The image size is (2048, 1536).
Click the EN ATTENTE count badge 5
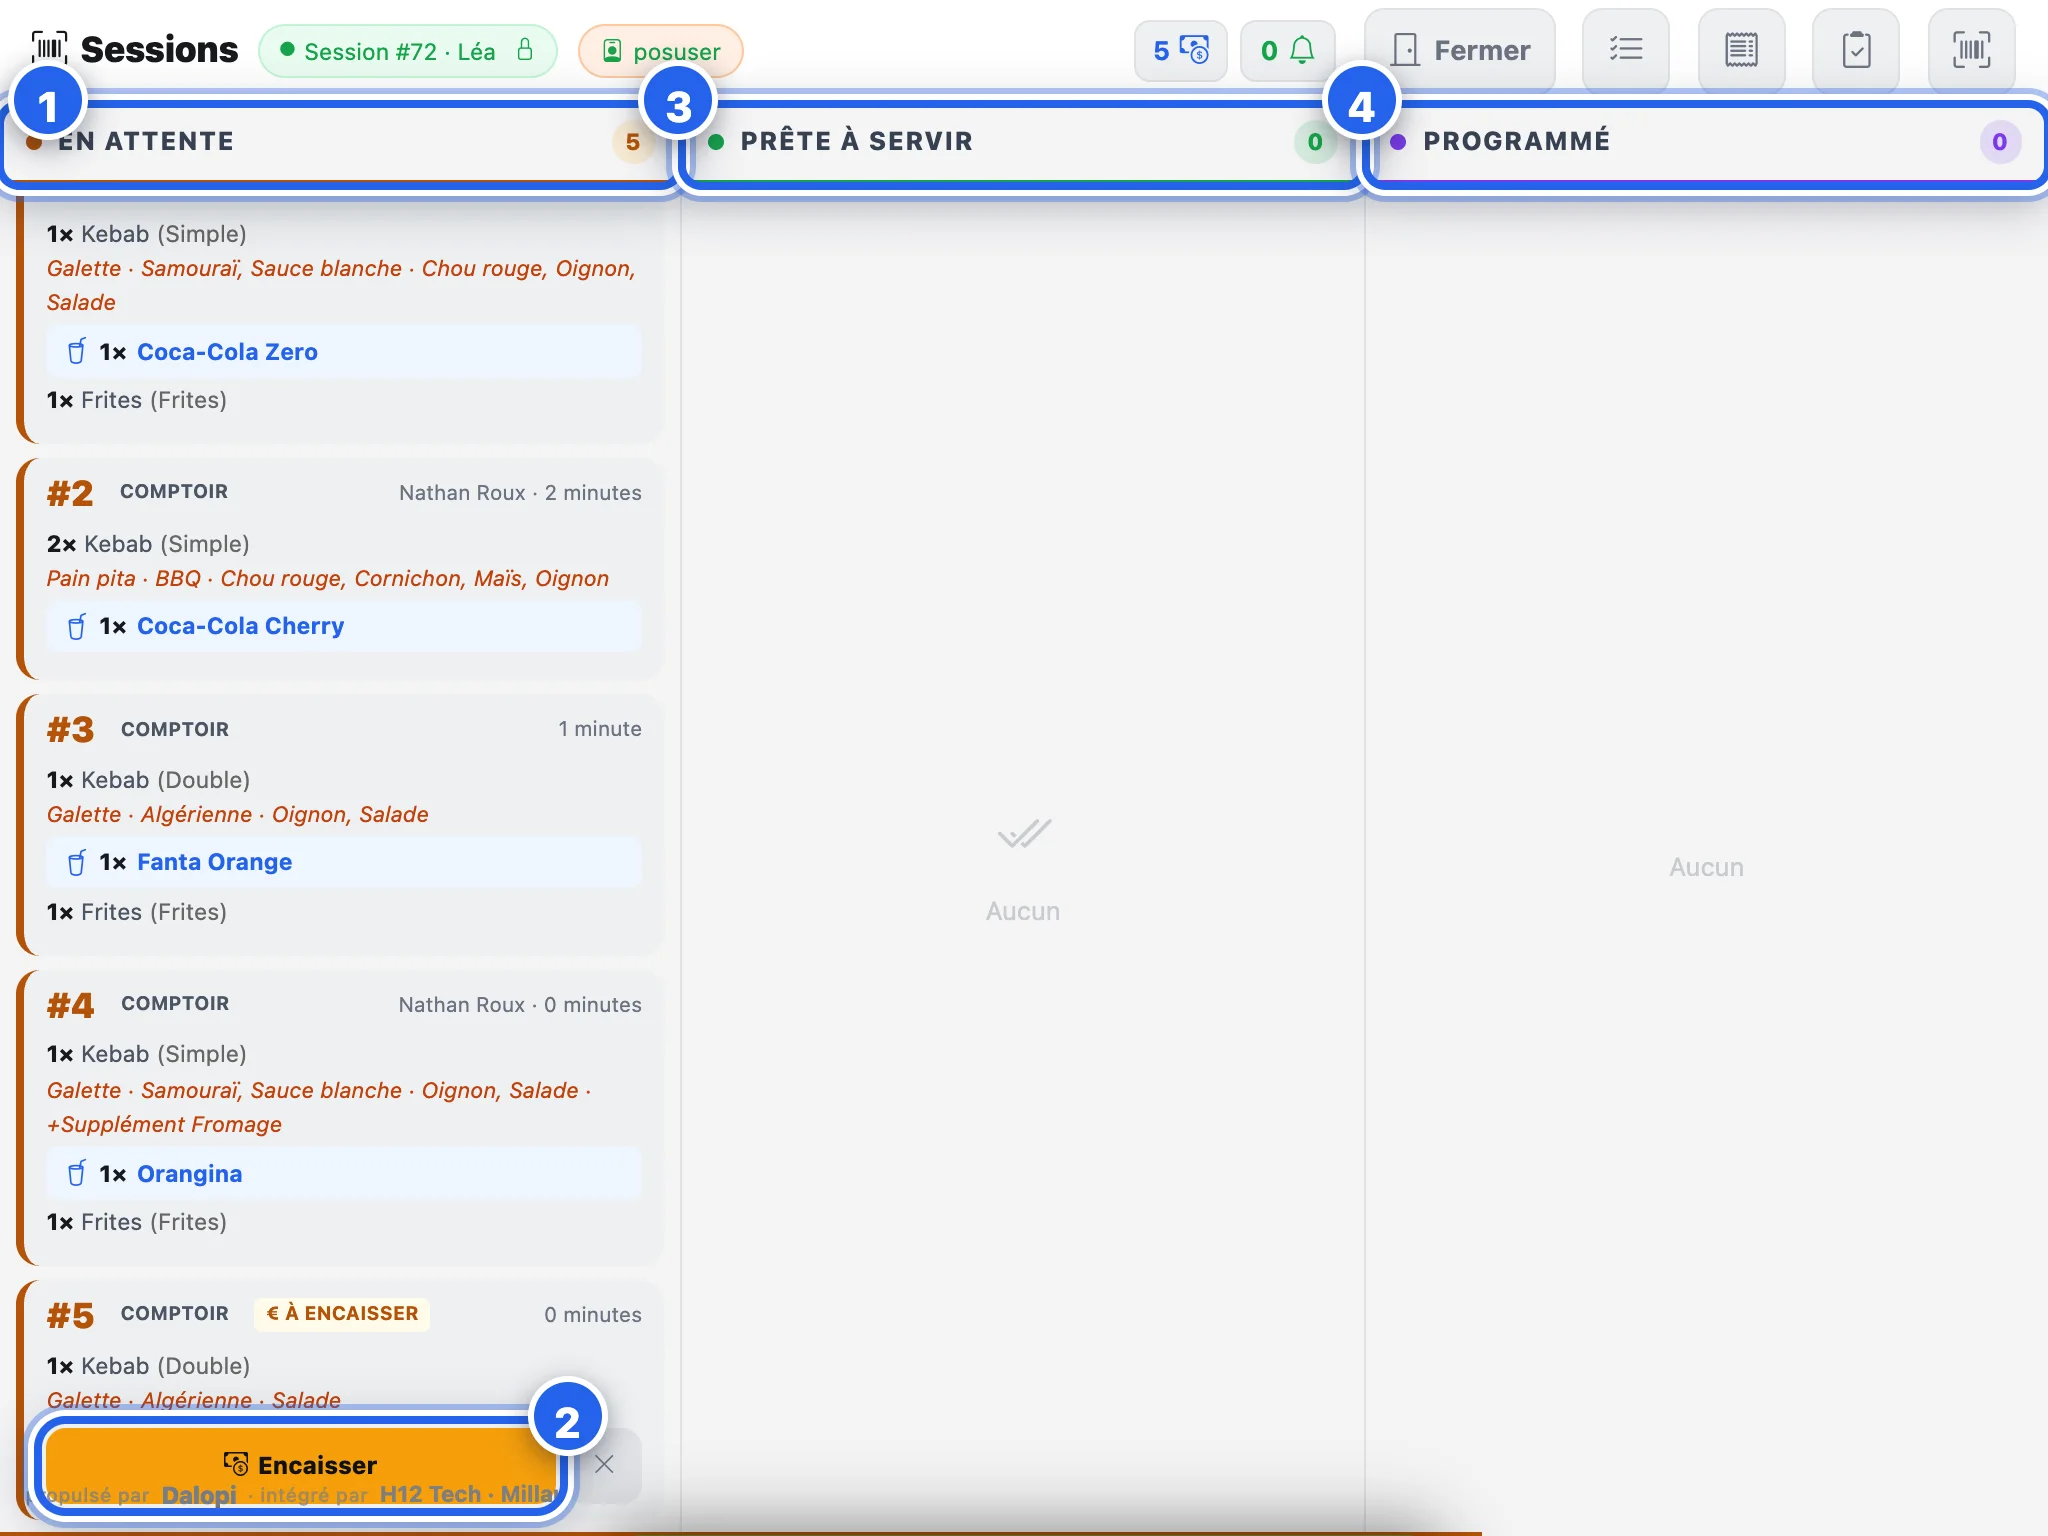point(632,142)
